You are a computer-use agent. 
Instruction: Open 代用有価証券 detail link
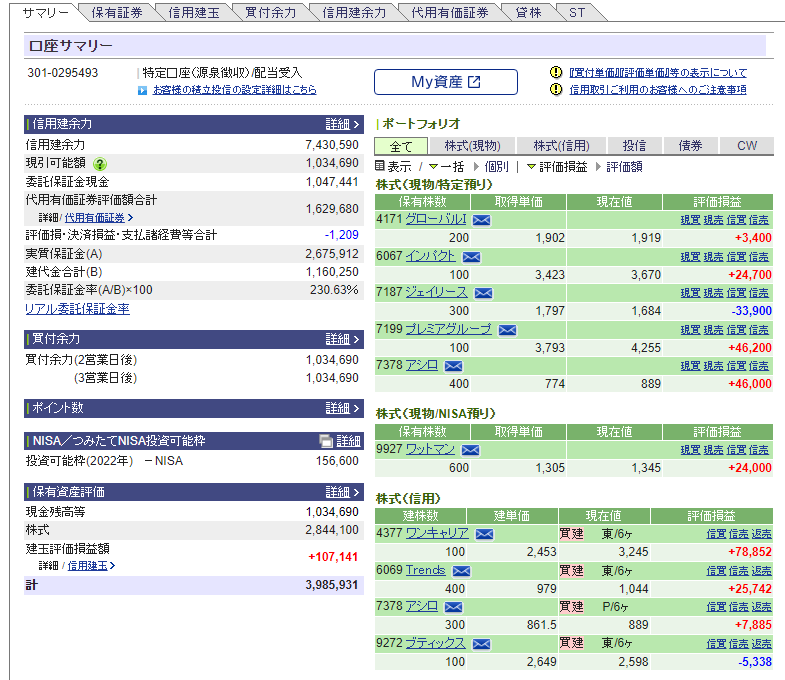(x=95, y=218)
